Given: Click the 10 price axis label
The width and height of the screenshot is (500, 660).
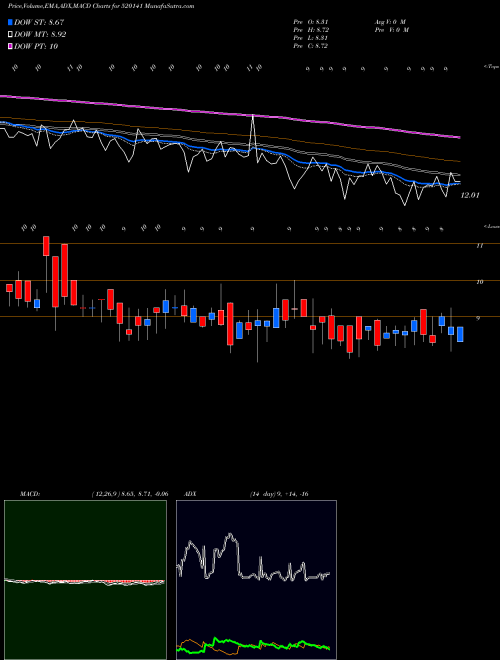Looking at the screenshot, I should pyautogui.click(x=479, y=282).
